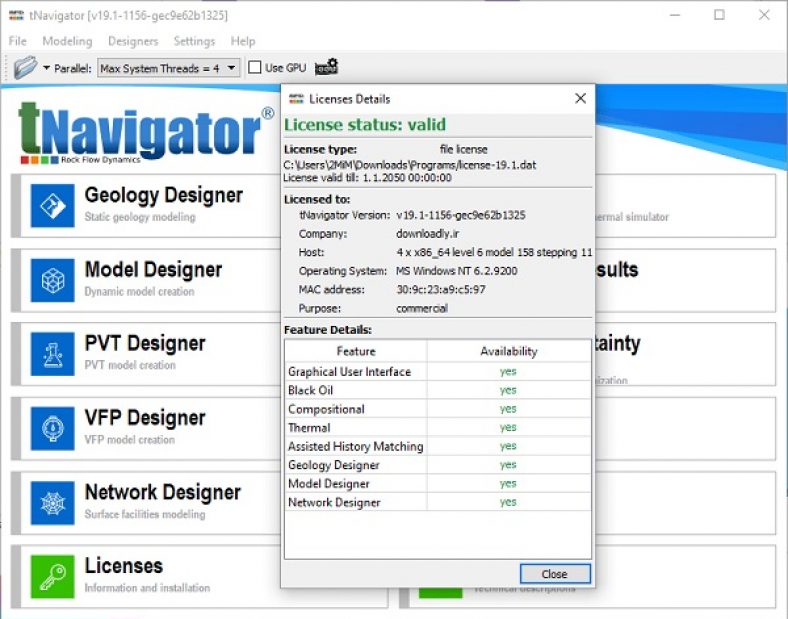The width and height of the screenshot is (788, 619).
Task: Click the Model Designer cube icon
Action: pos(52,280)
